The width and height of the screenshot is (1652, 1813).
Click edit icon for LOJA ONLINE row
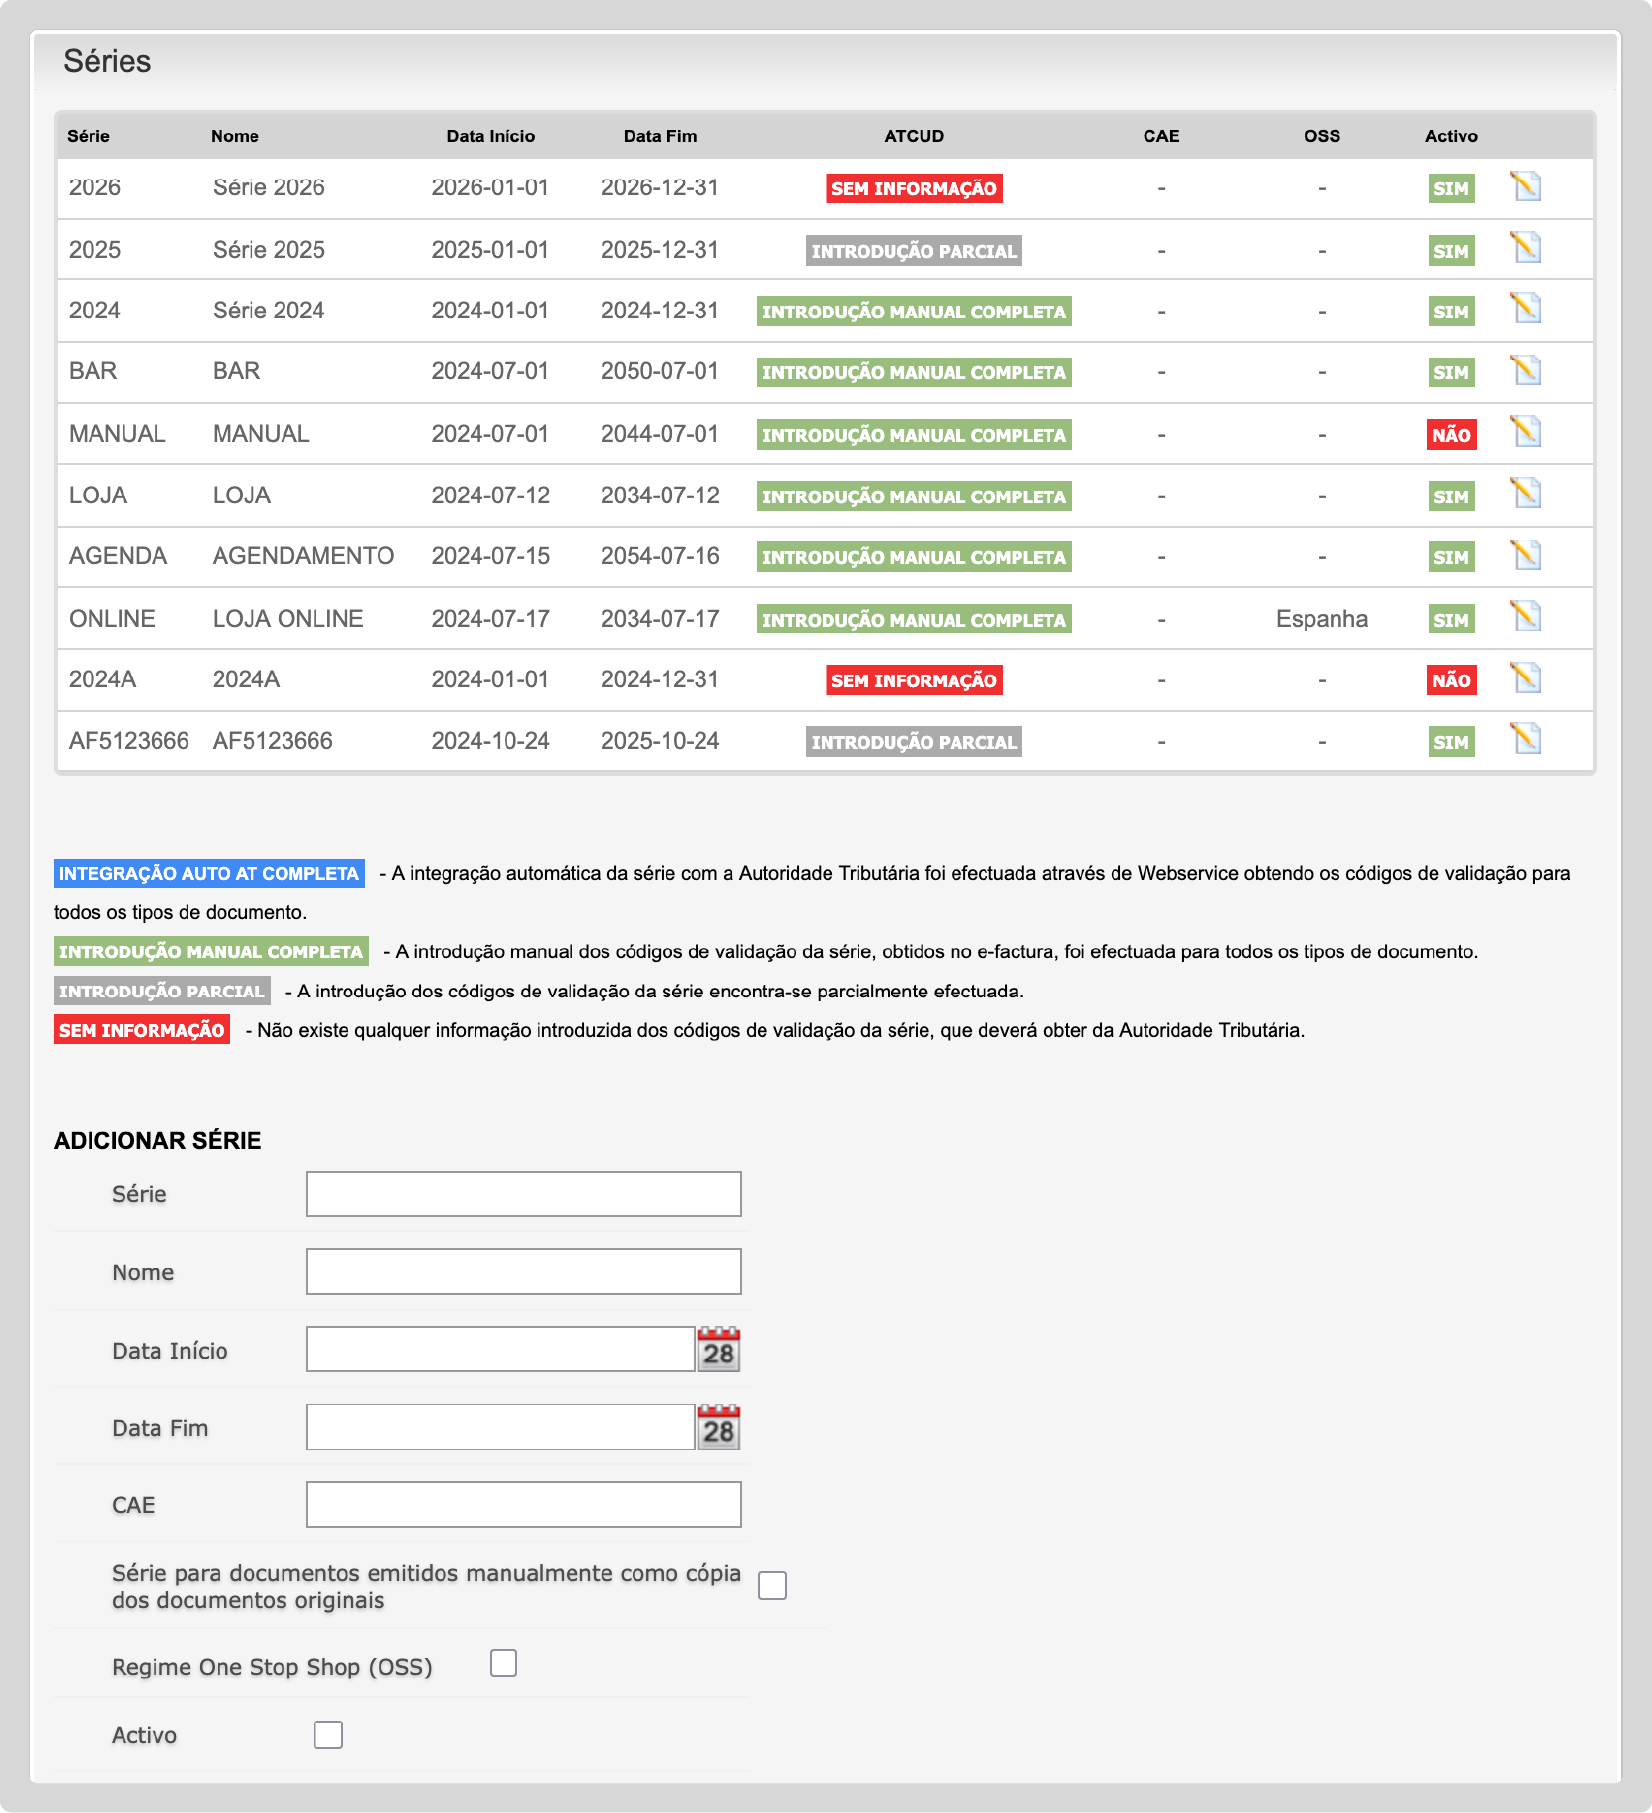[x=1525, y=618]
